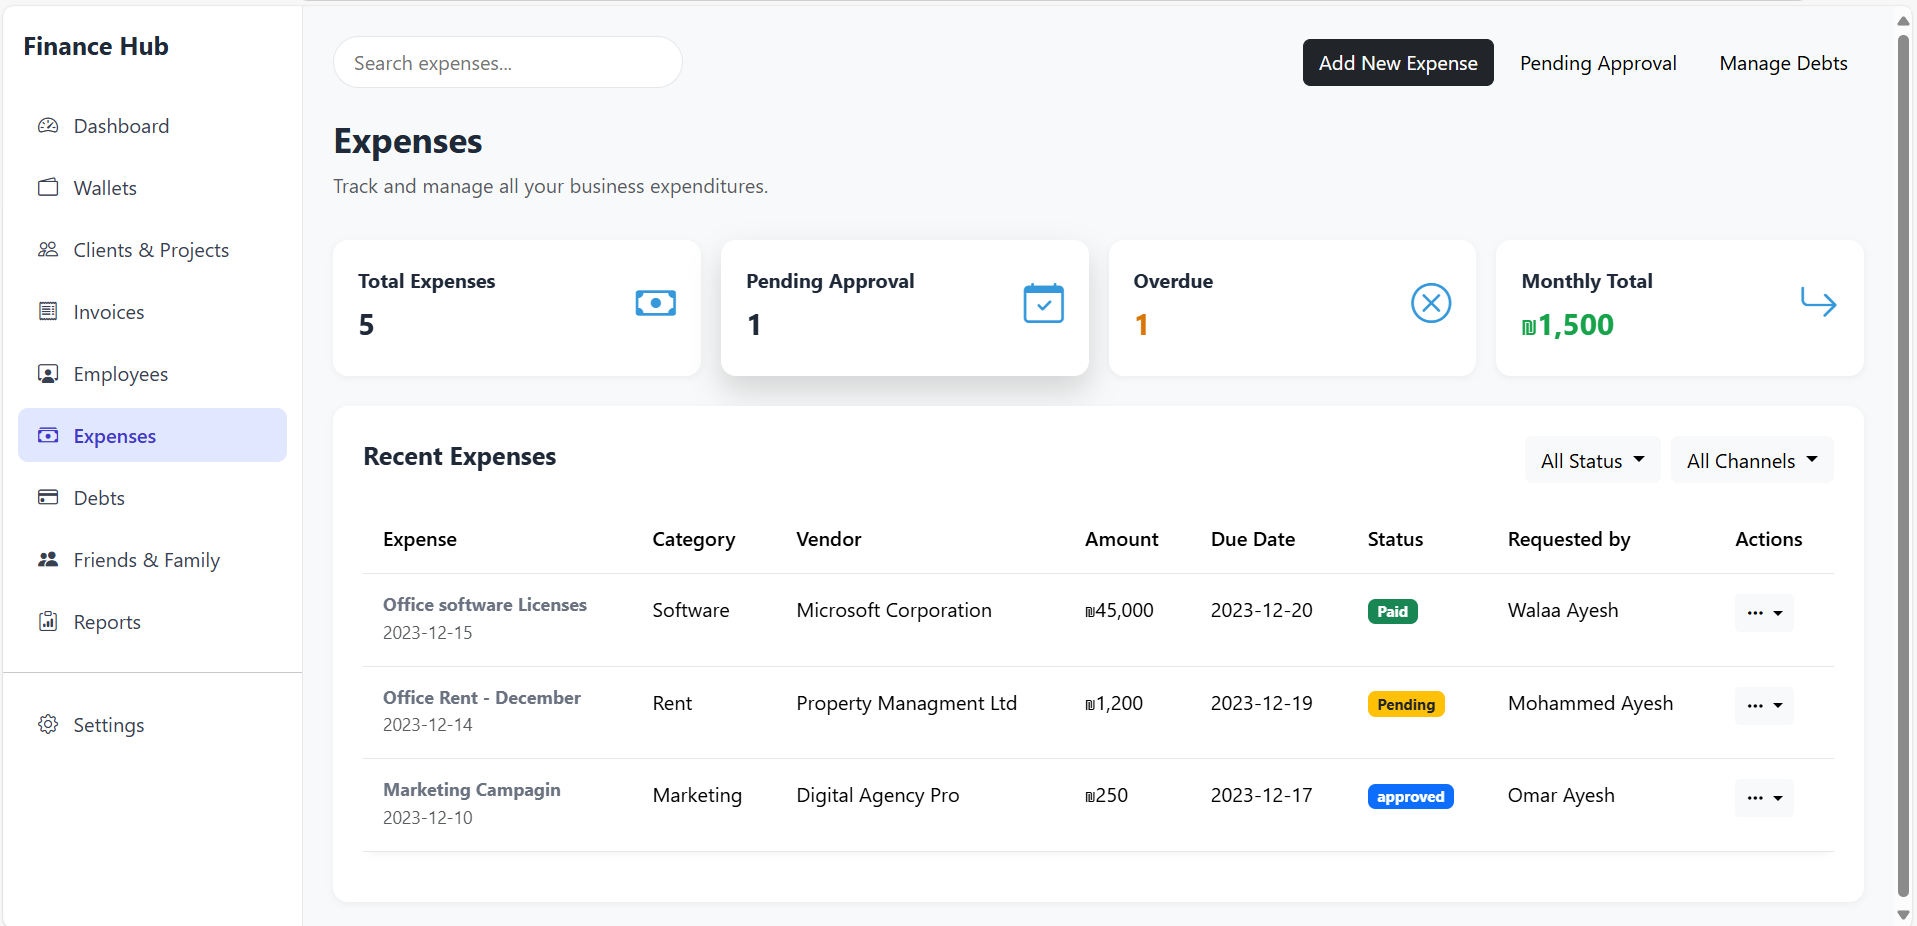Click Manage Debts button
The image size is (1917, 926).
point(1783,63)
